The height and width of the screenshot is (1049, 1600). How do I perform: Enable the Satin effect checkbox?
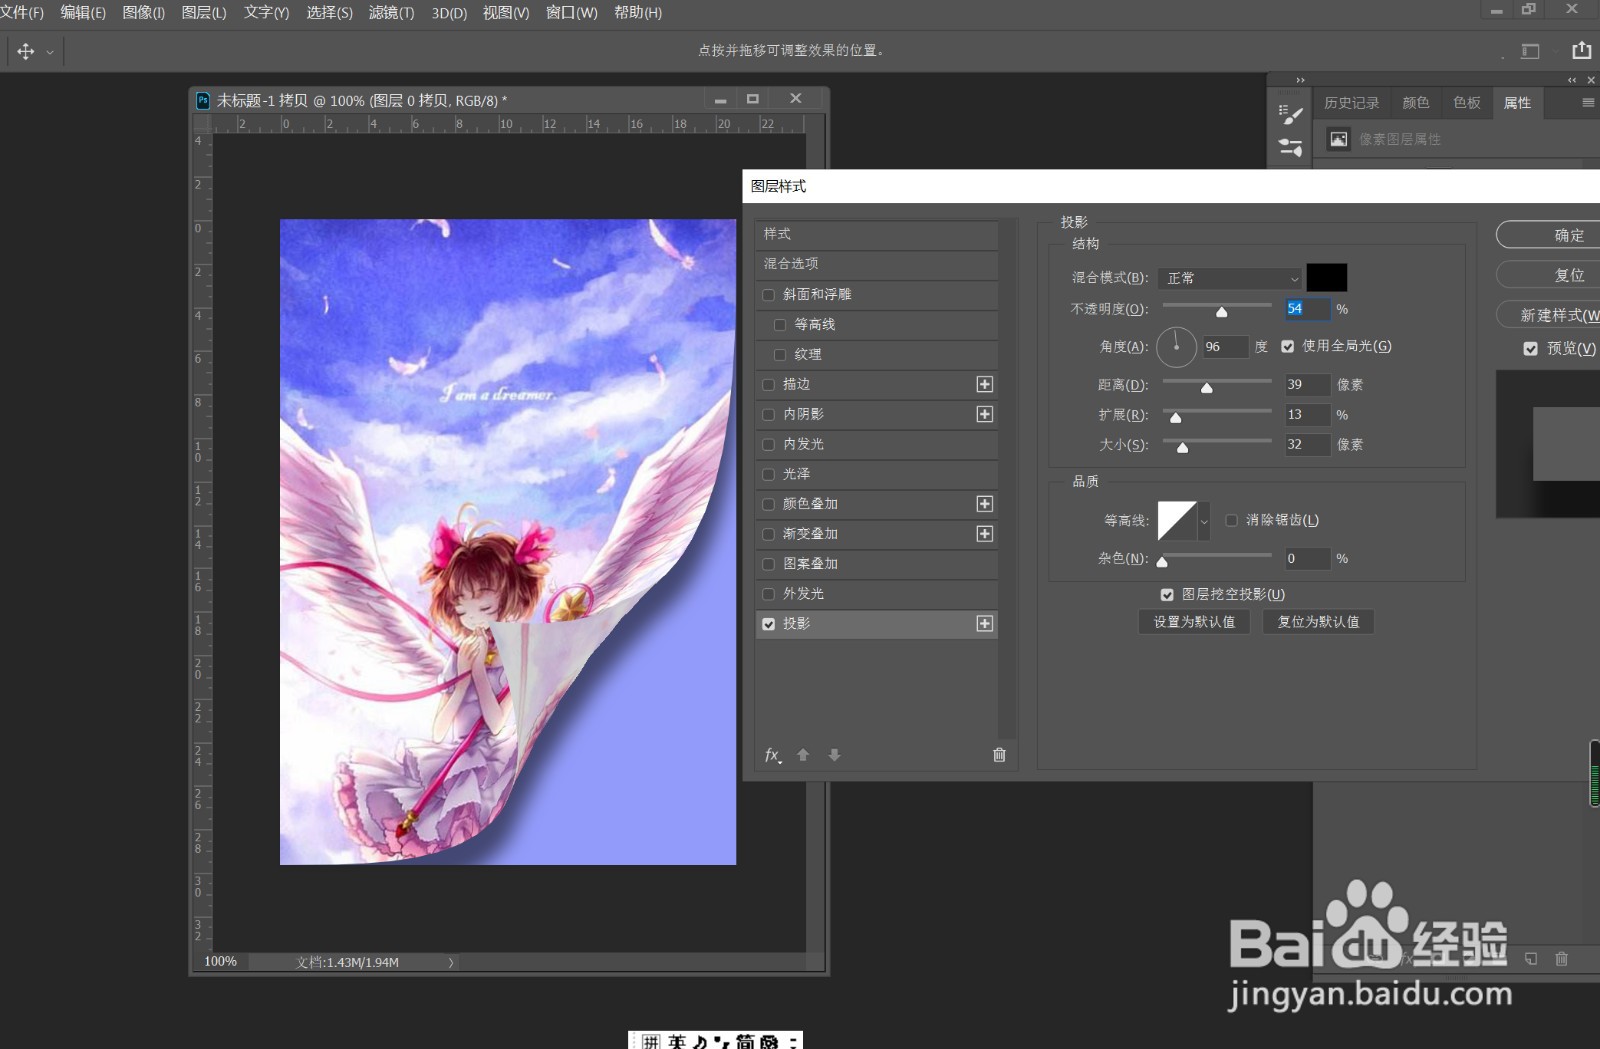pyautogui.click(x=768, y=474)
